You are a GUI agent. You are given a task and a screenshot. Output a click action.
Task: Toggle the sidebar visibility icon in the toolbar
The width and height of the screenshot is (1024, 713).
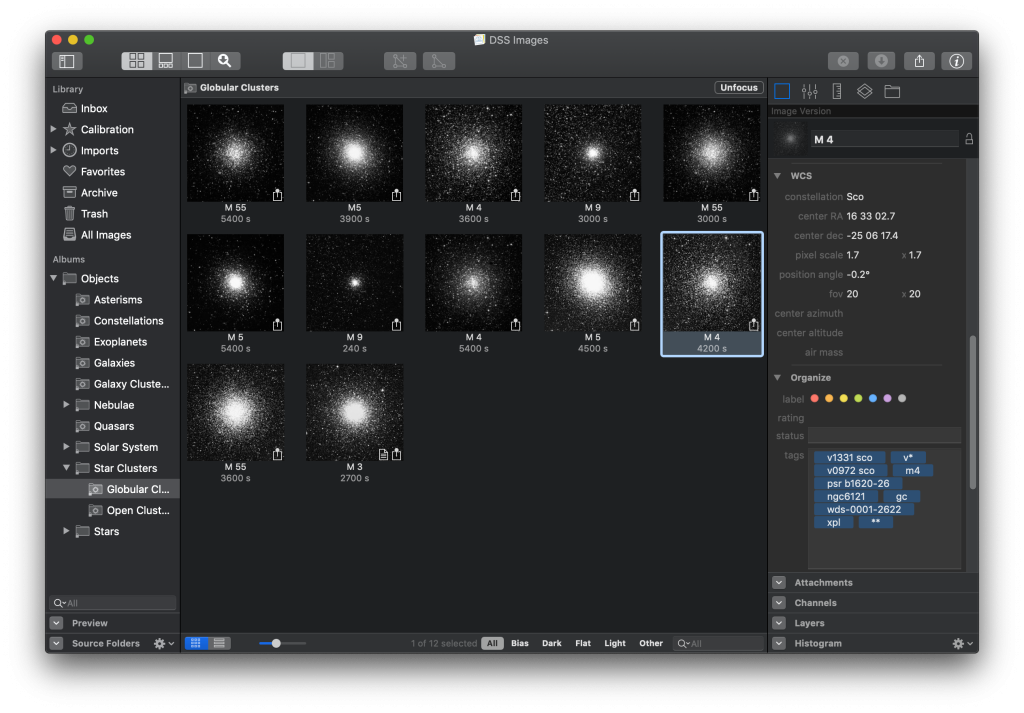point(66,60)
